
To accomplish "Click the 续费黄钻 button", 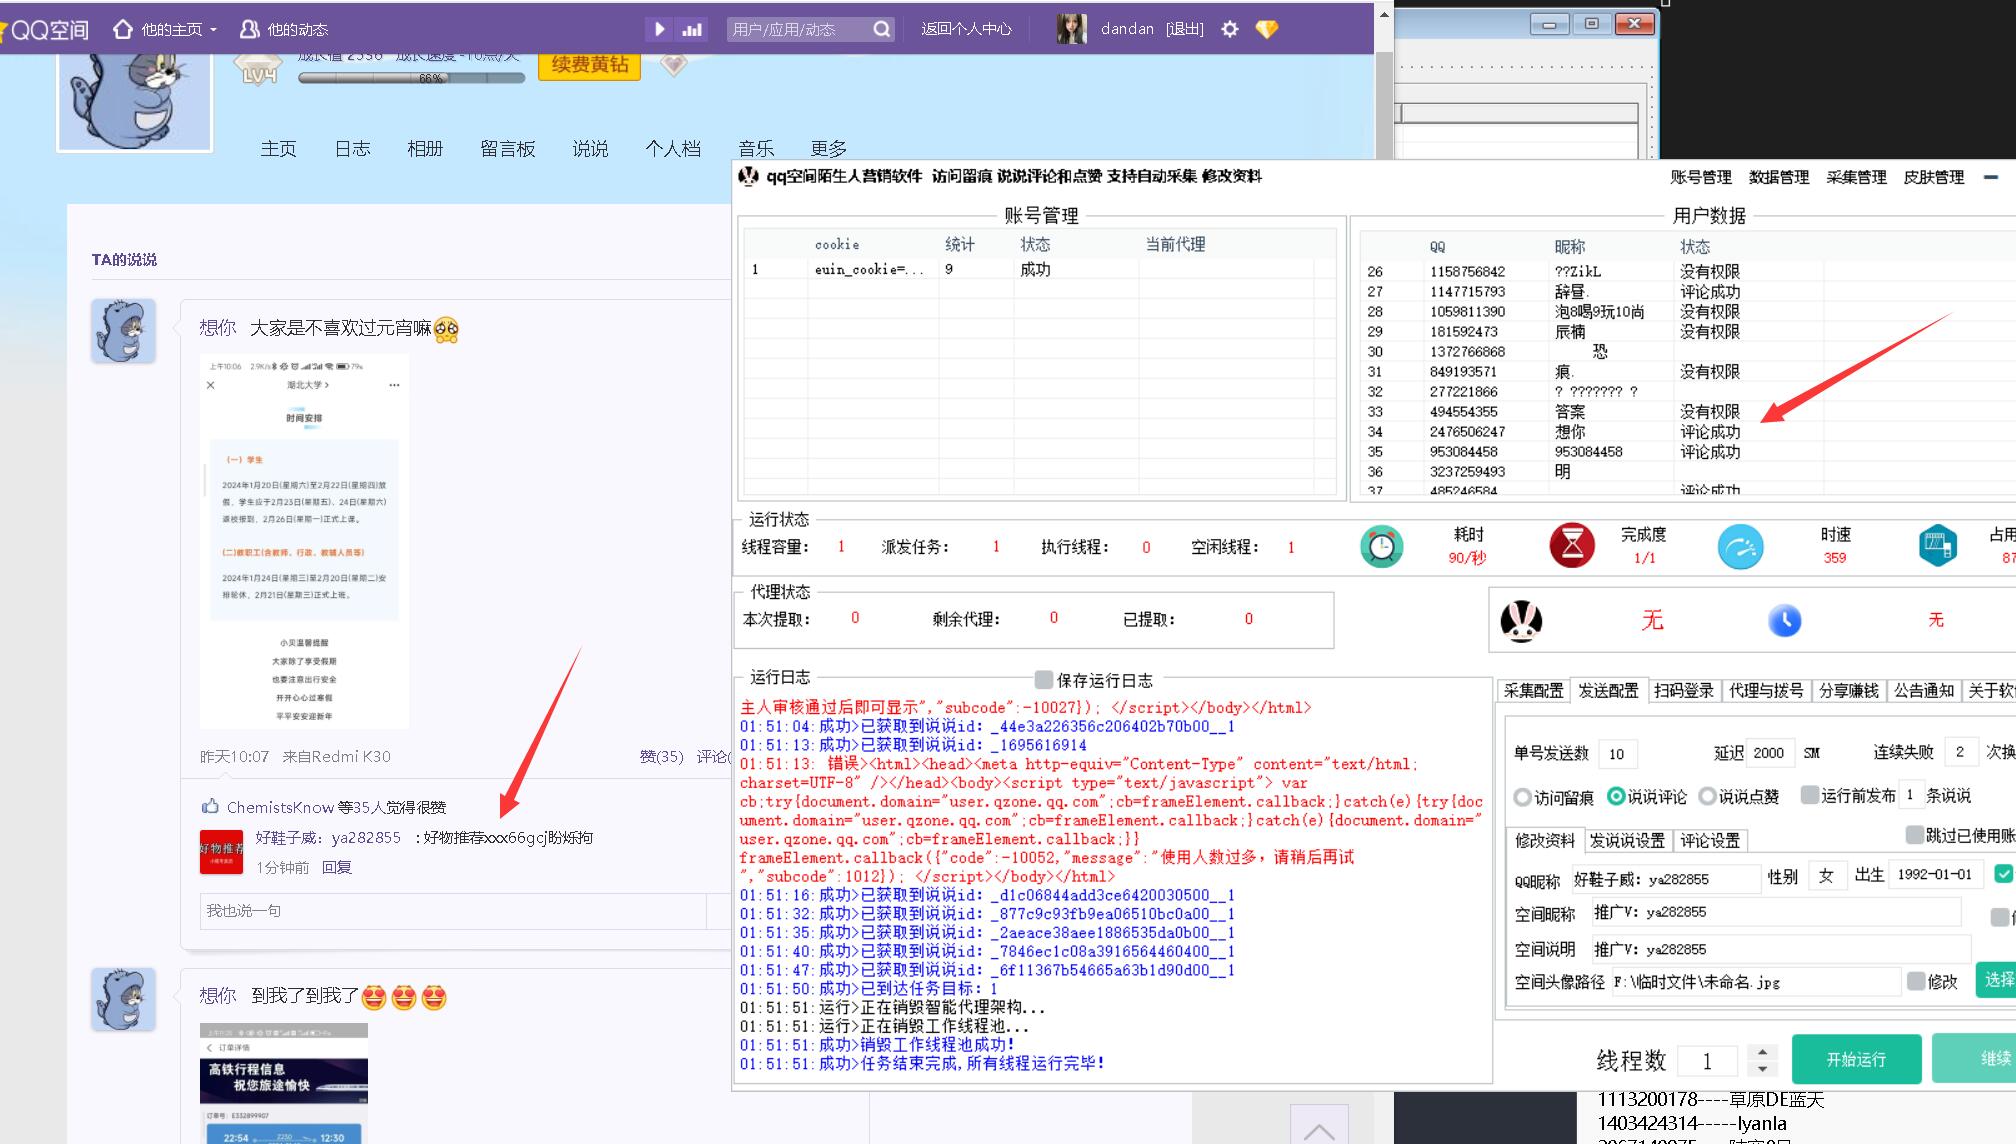I will pos(590,65).
